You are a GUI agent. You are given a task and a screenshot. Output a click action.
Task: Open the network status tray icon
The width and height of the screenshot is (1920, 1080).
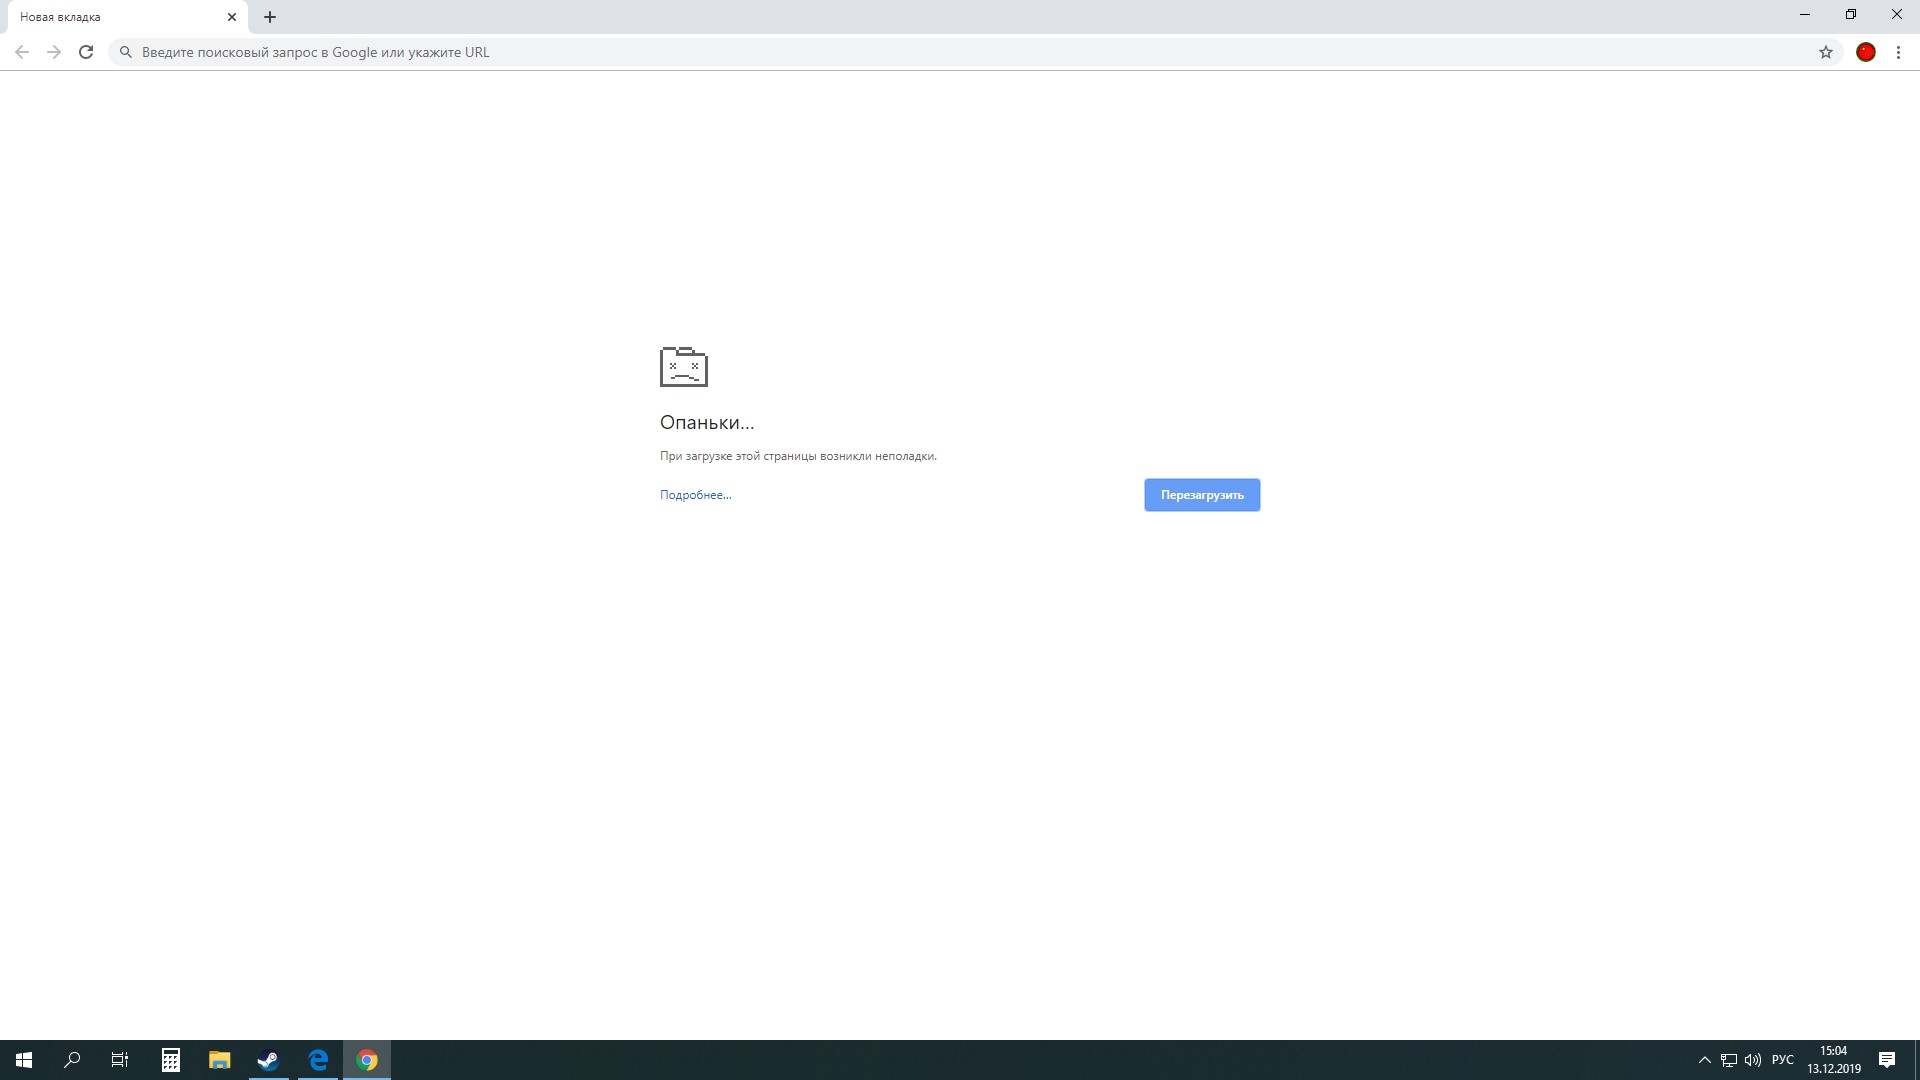[x=1729, y=1060]
